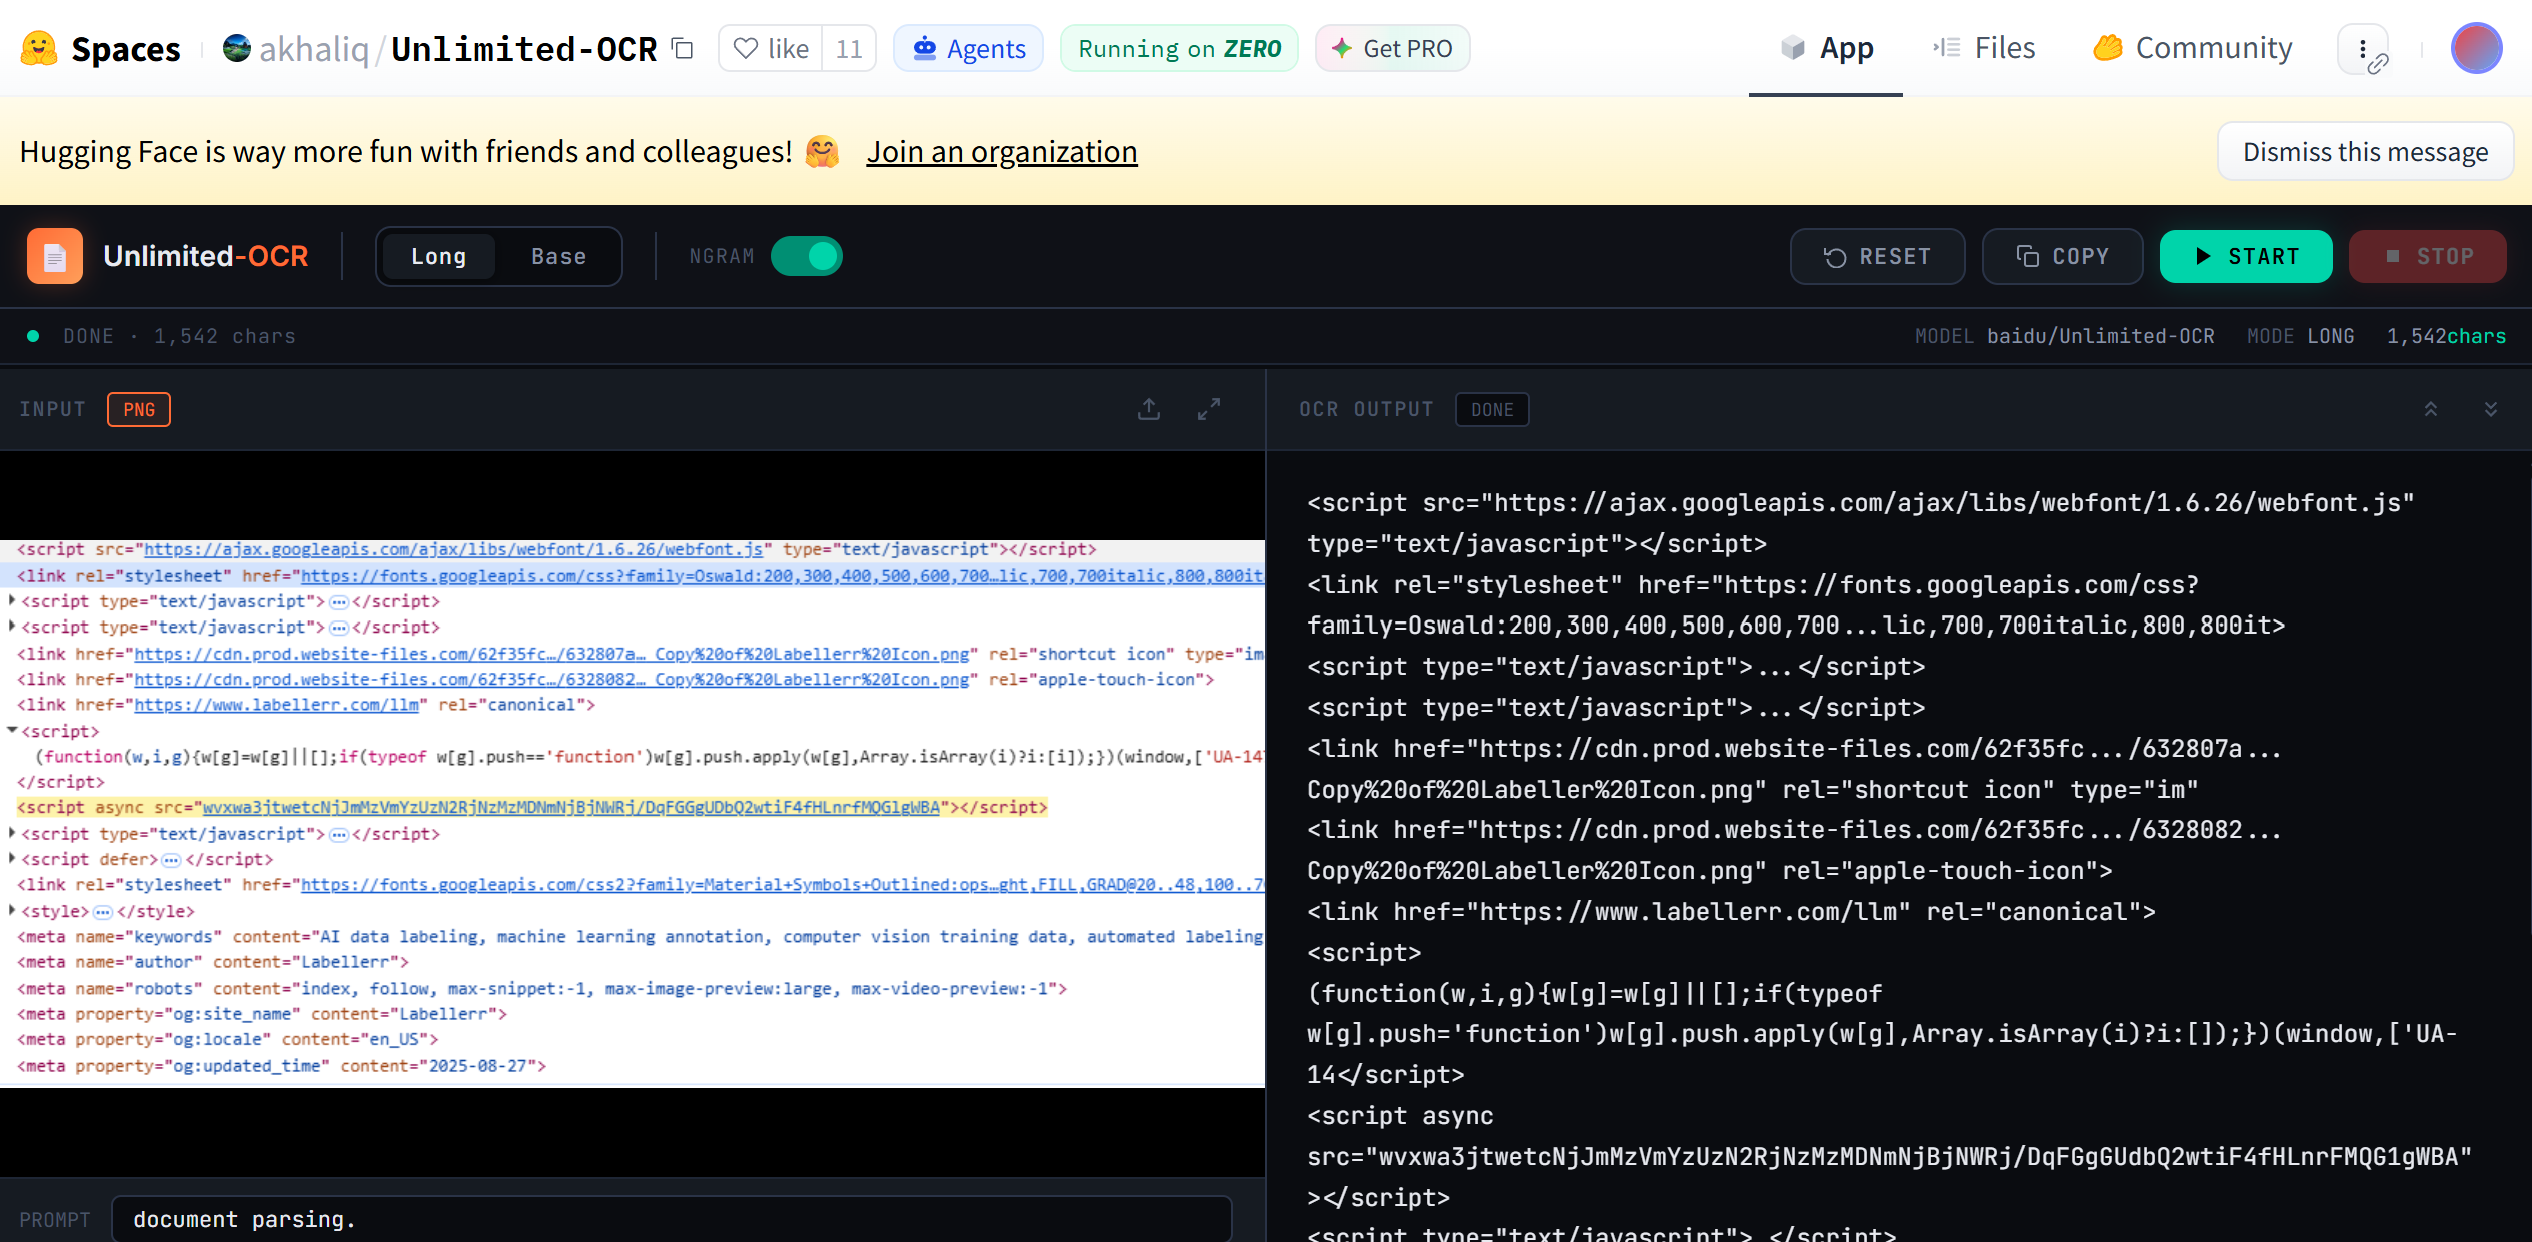Viewport: 2532px width, 1242px height.
Task: Open the like count 11
Action: coord(849,48)
